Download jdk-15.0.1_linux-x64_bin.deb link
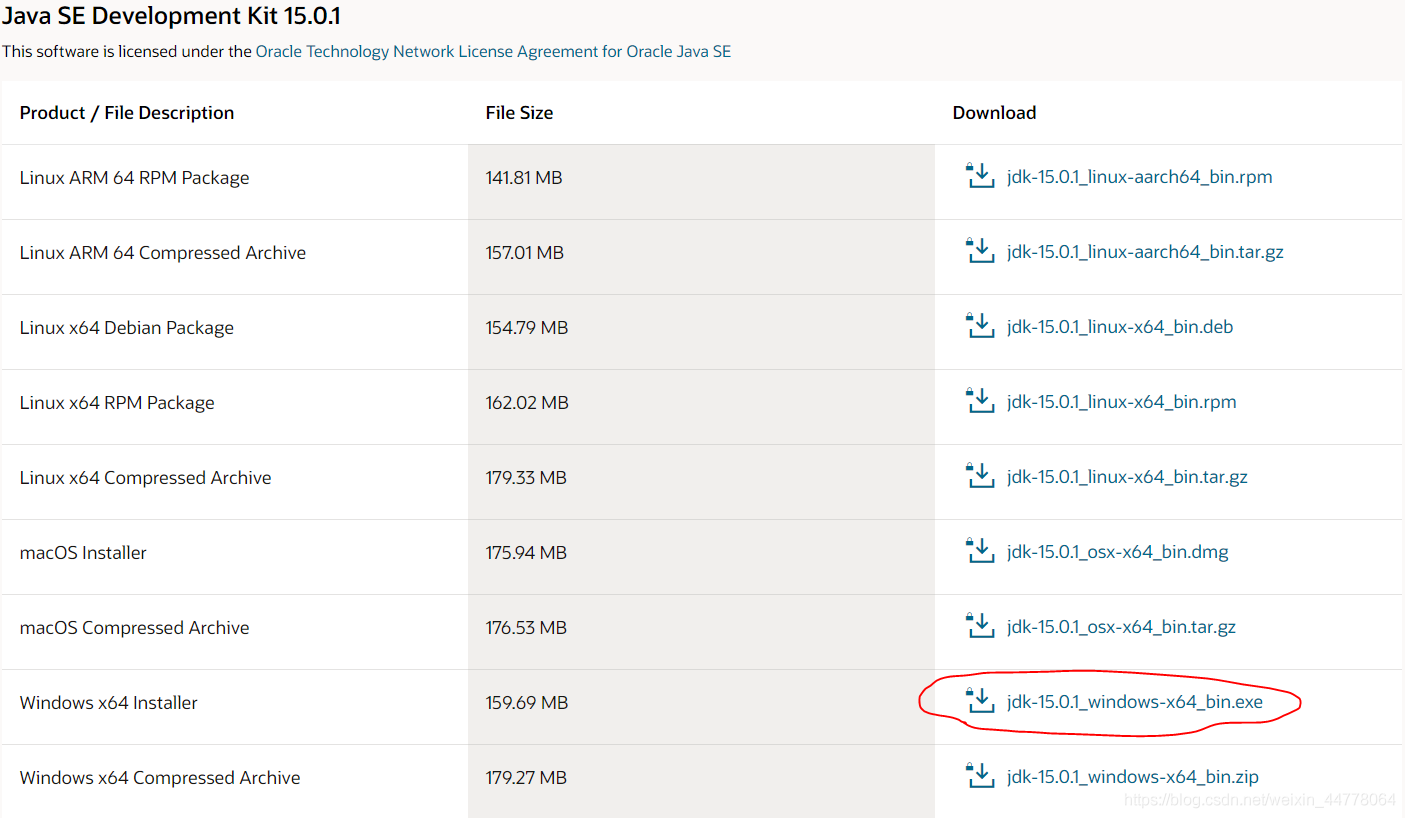 click(1120, 327)
